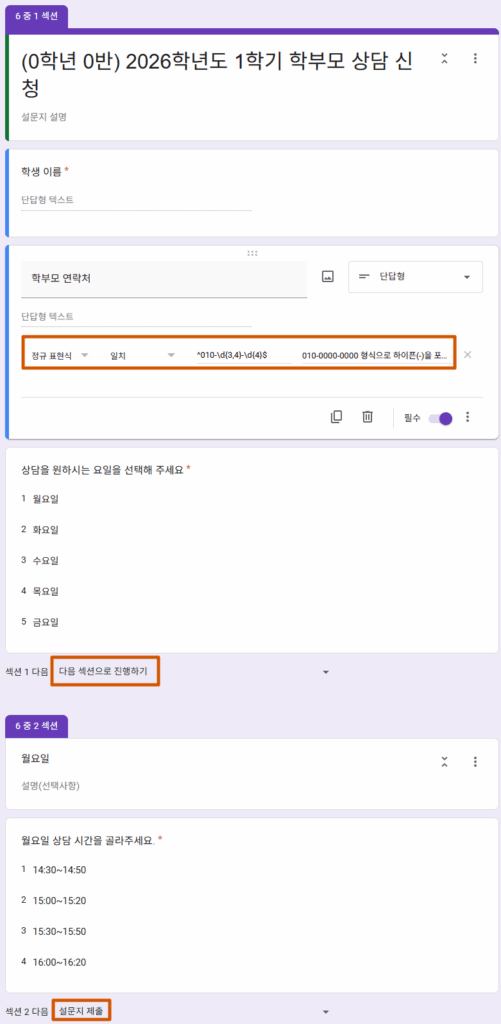Add an image to the 학부모 연락처 question
The width and height of the screenshot is (501, 1024).
pos(328,277)
